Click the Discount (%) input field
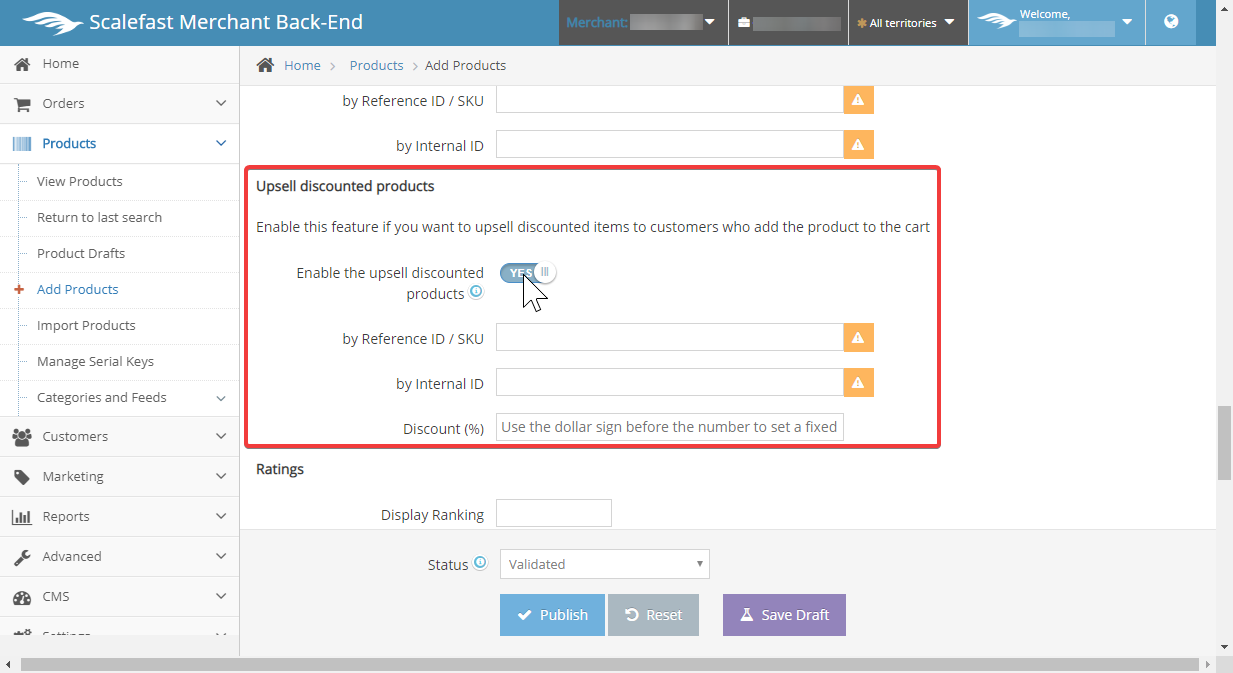The image size is (1233, 673). (x=670, y=427)
